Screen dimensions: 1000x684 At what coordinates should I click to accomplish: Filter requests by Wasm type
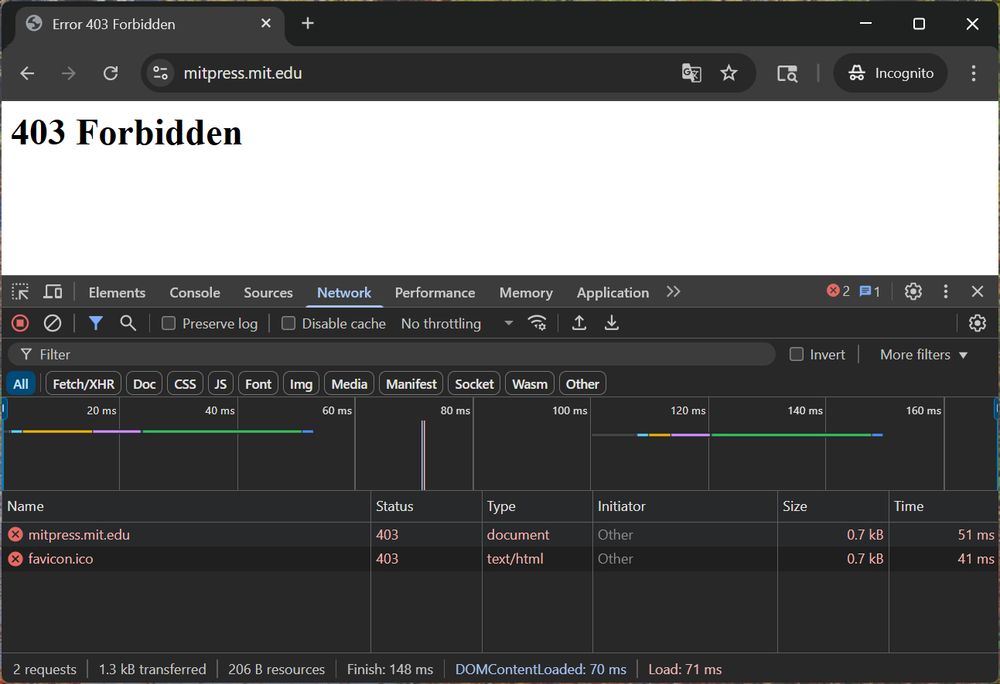pos(529,384)
